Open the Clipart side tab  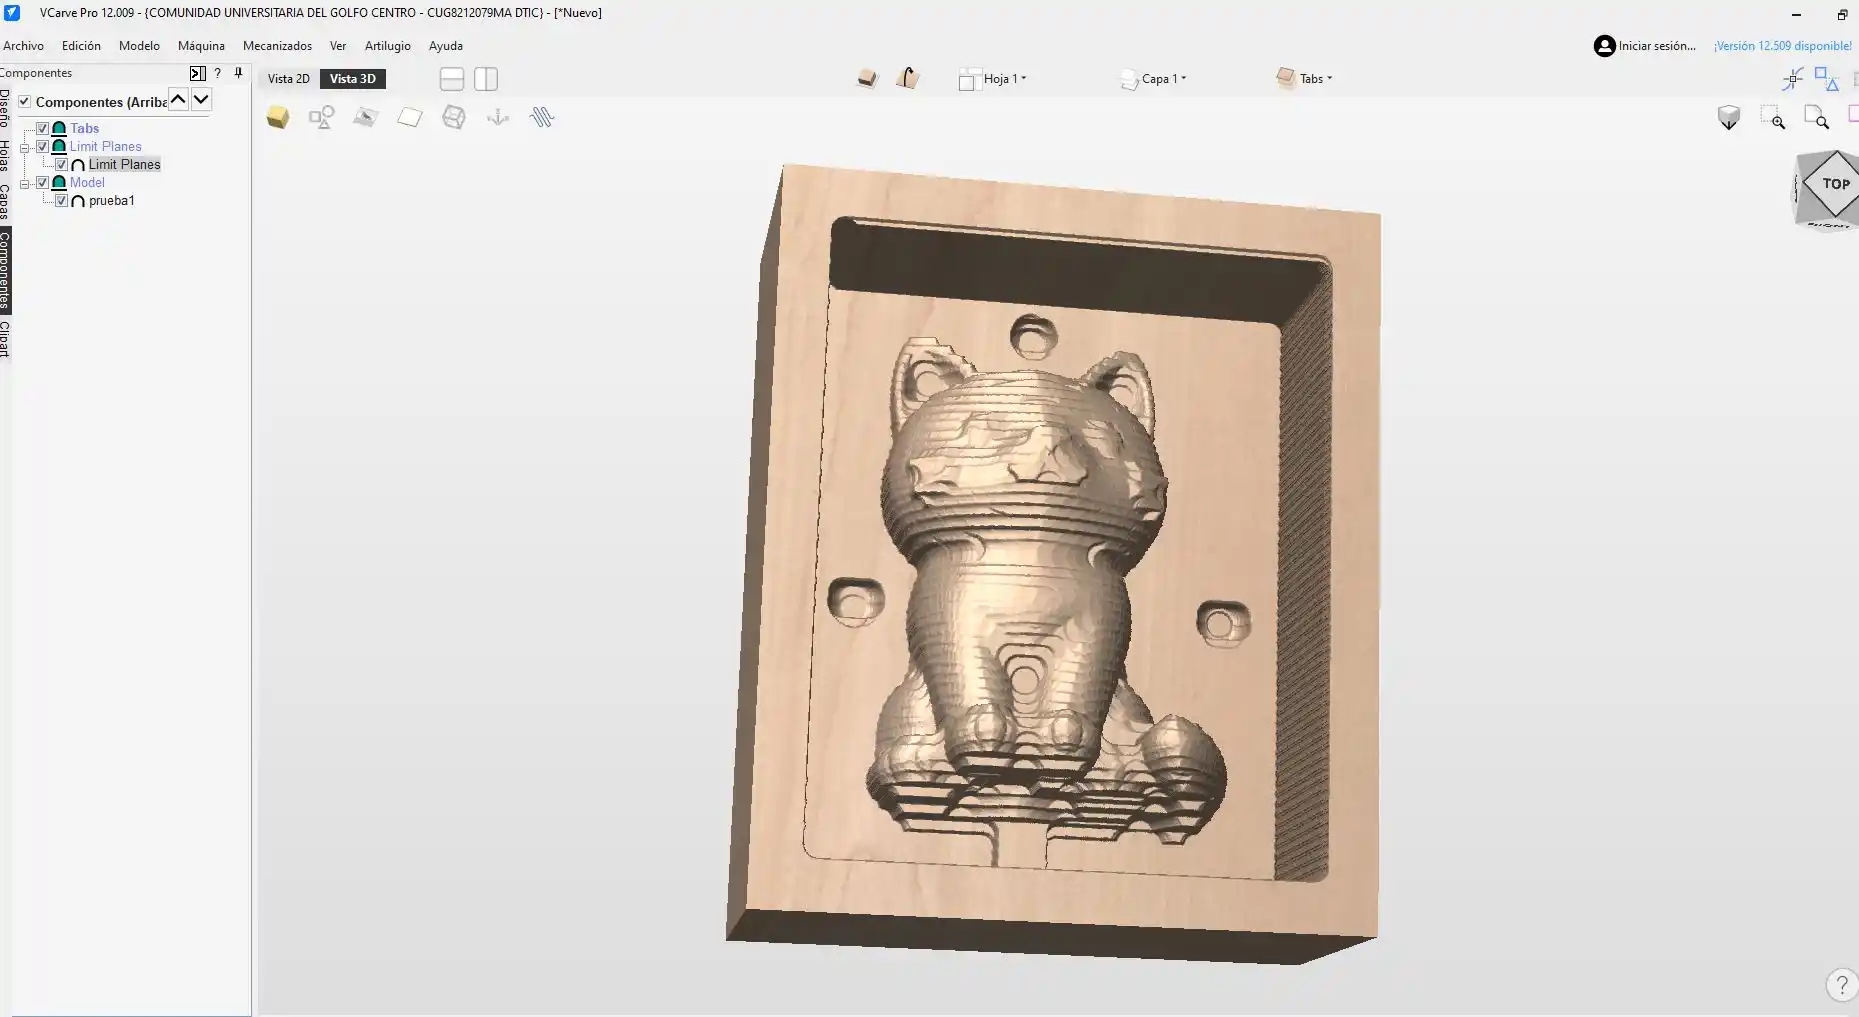point(5,339)
